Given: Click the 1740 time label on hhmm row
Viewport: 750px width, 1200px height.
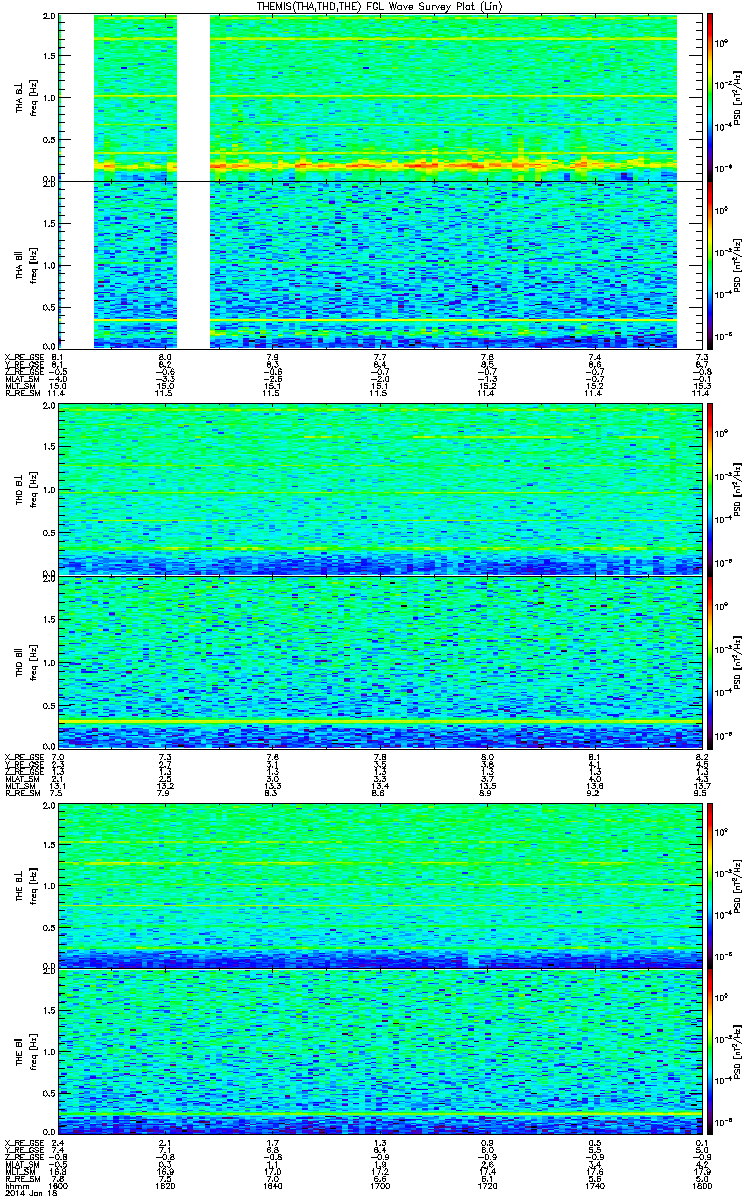Looking at the screenshot, I should point(594,1186).
